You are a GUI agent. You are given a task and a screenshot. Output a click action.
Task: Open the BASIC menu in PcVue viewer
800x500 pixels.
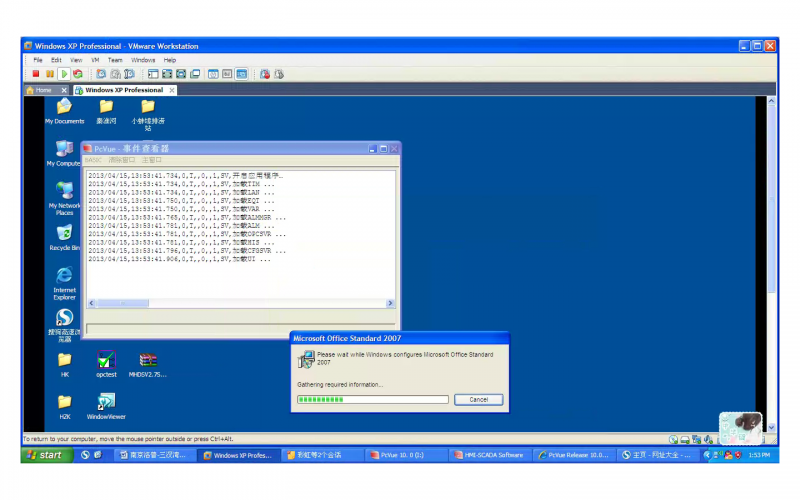93,160
